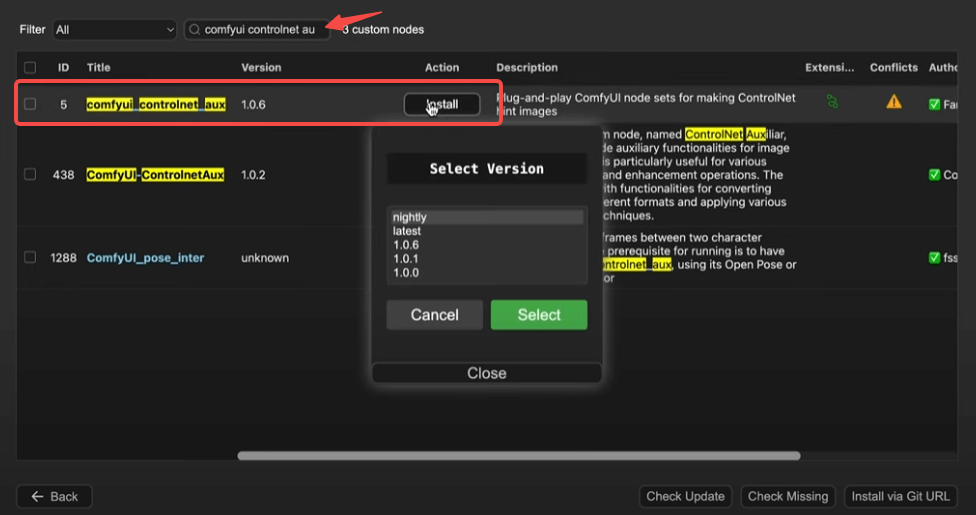The image size is (976, 515).
Task: Sort by the Title column header
Action: tap(99, 68)
